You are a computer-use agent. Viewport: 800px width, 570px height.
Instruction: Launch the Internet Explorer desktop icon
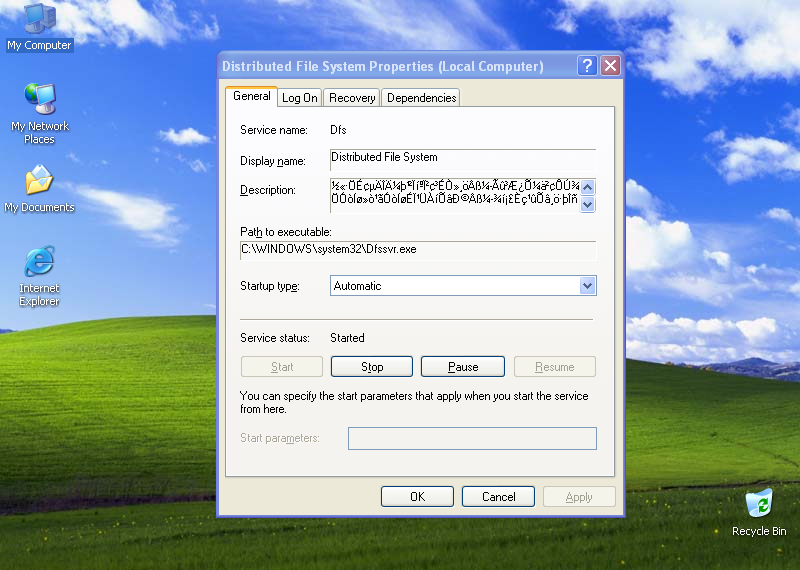coord(39,276)
